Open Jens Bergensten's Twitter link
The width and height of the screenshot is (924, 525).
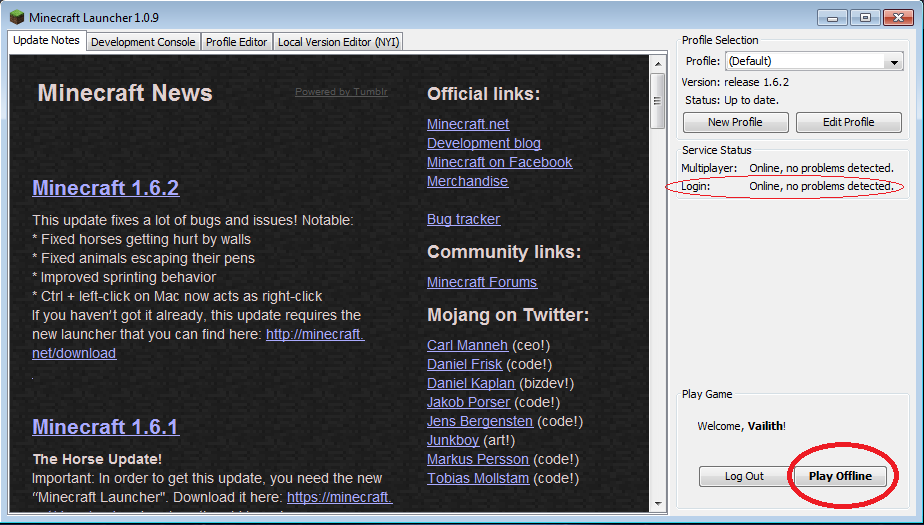[x=480, y=421]
